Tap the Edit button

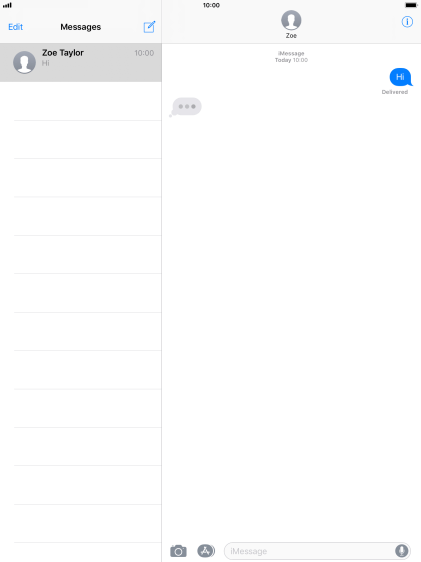pyautogui.click(x=15, y=27)
